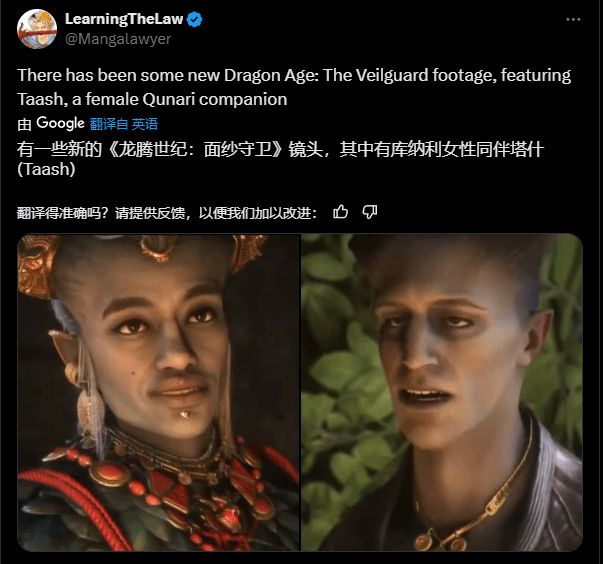Like the translation with thumbs up

tap(340, 212)
